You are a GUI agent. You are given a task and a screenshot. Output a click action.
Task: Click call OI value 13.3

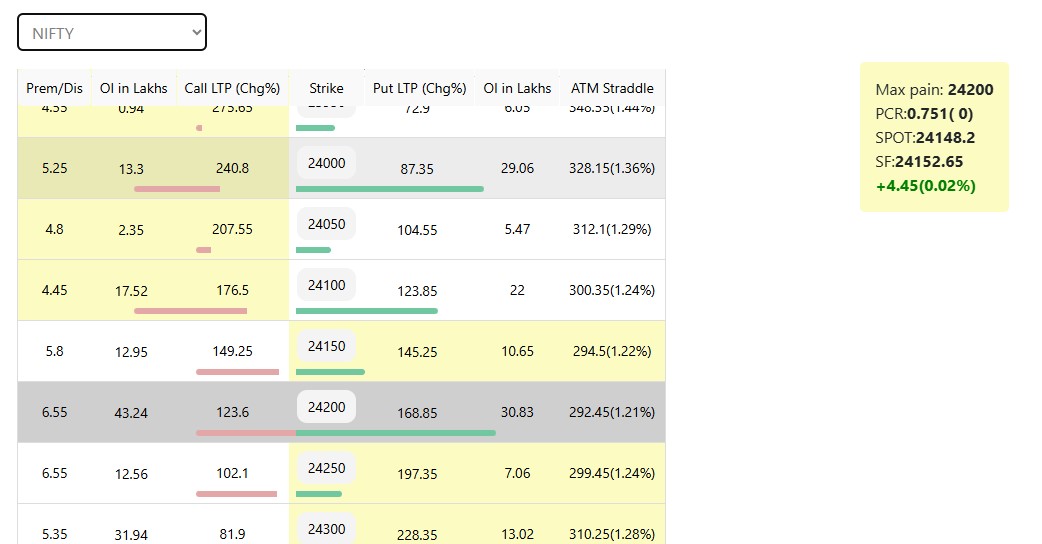(x=131, y=169)
